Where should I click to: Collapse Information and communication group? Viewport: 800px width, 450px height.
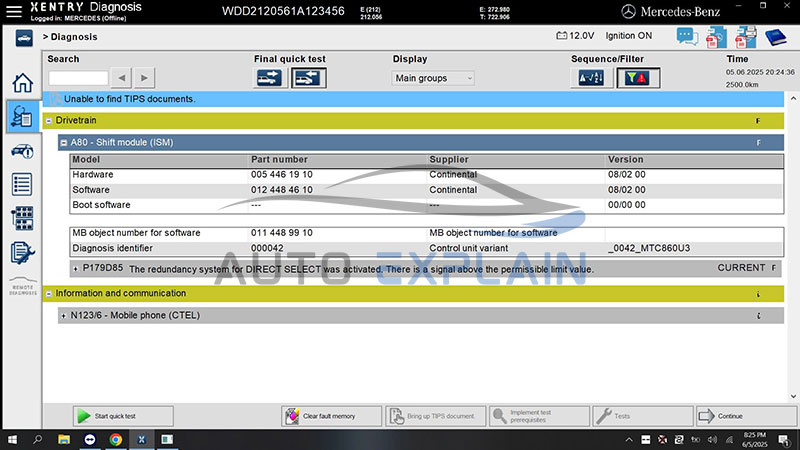point(48,294)
